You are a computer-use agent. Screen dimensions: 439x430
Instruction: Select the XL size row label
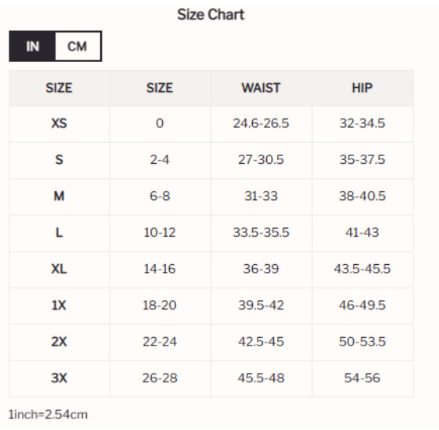coord(59,269)
